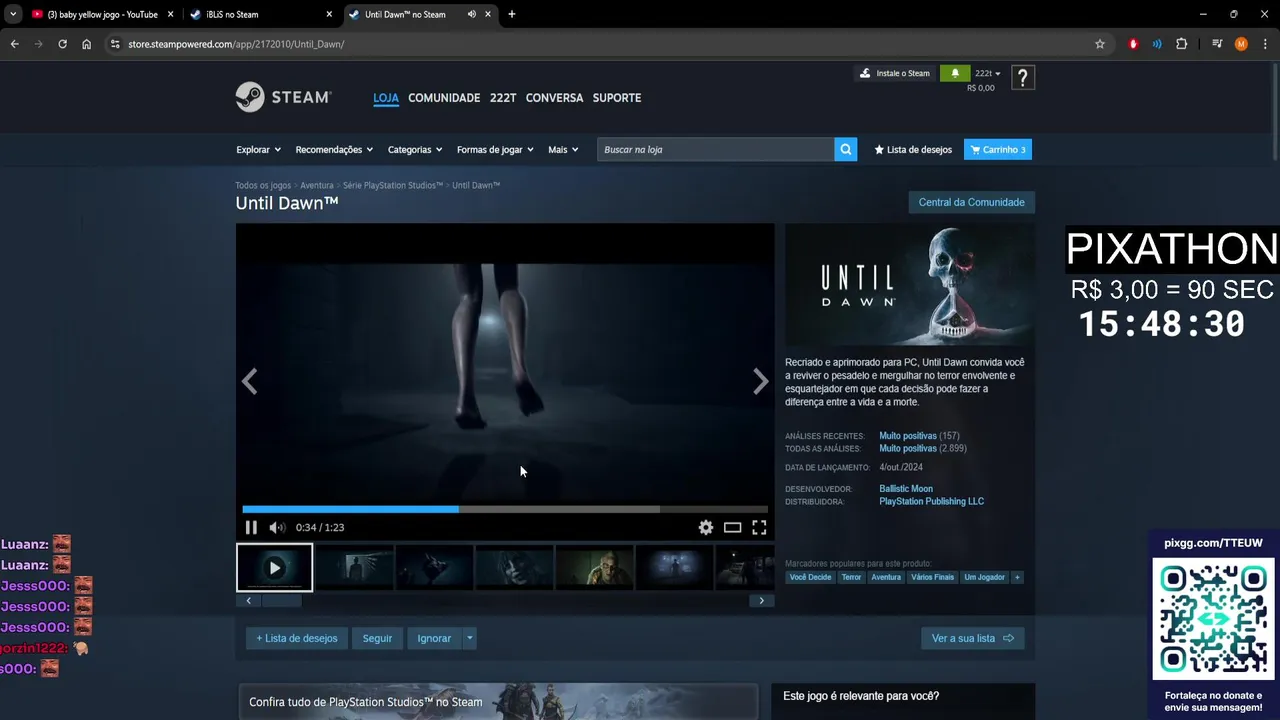Select first trailer thumbnail with play icon
The width and height of the screenshot is (1280, 720).
pos(274,568)
